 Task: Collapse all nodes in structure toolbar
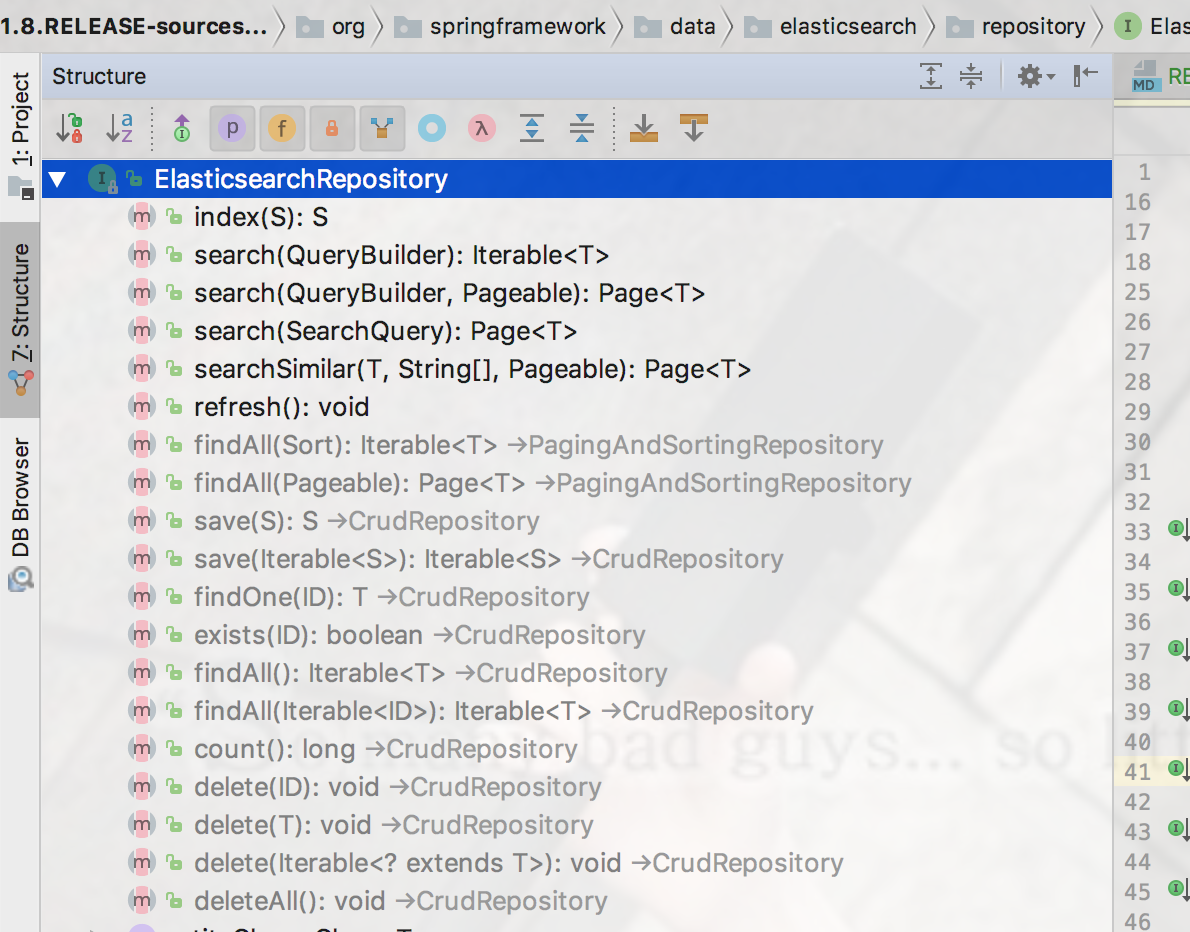581,128
